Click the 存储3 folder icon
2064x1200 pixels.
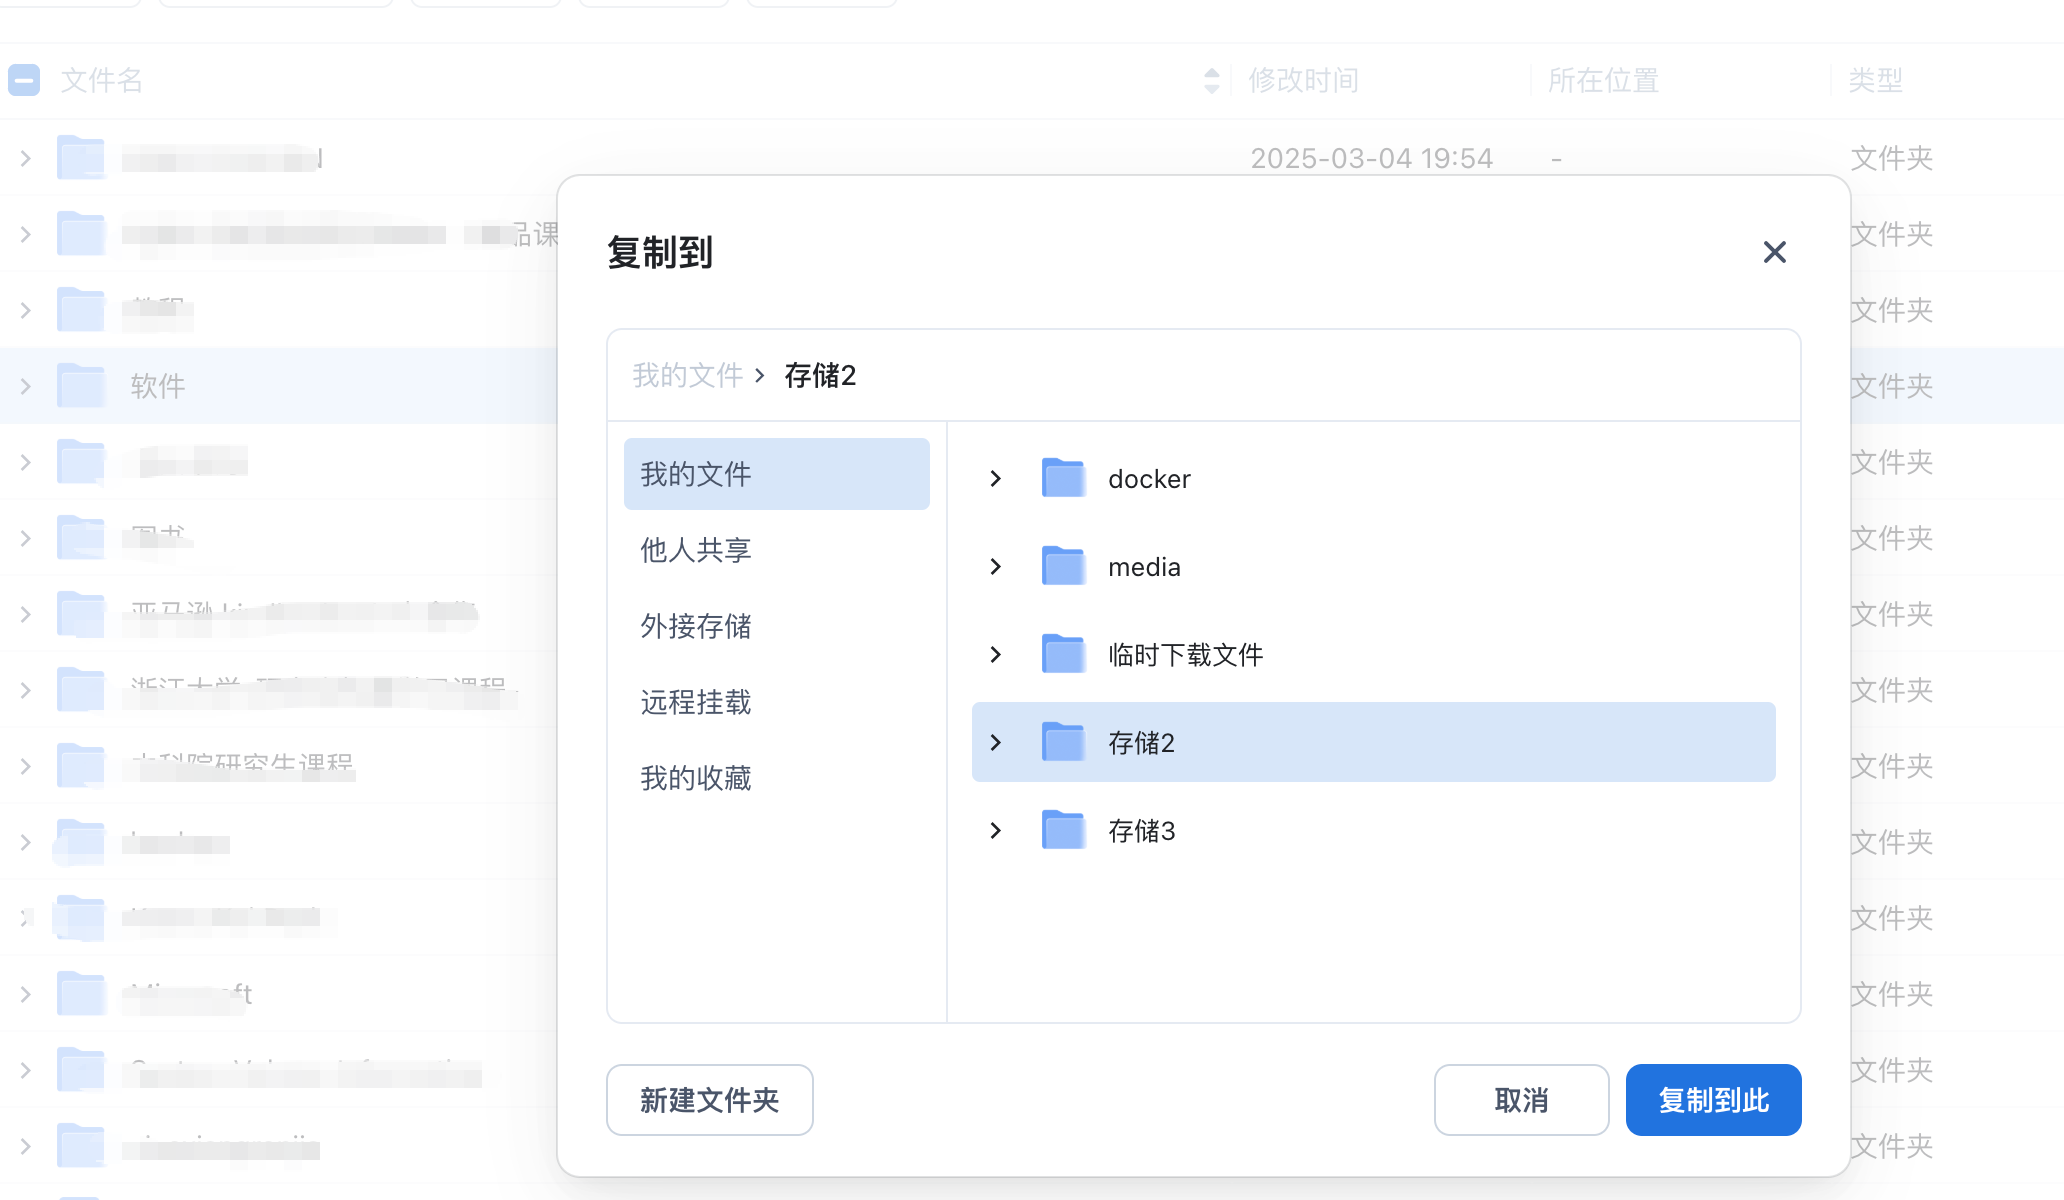point(1063,830)
